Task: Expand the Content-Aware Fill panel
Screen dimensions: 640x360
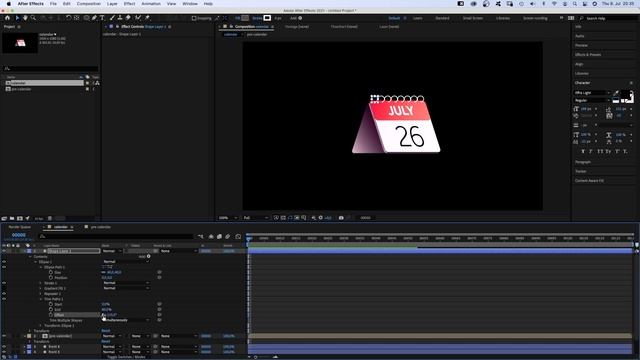Action: tap(589, 180)
